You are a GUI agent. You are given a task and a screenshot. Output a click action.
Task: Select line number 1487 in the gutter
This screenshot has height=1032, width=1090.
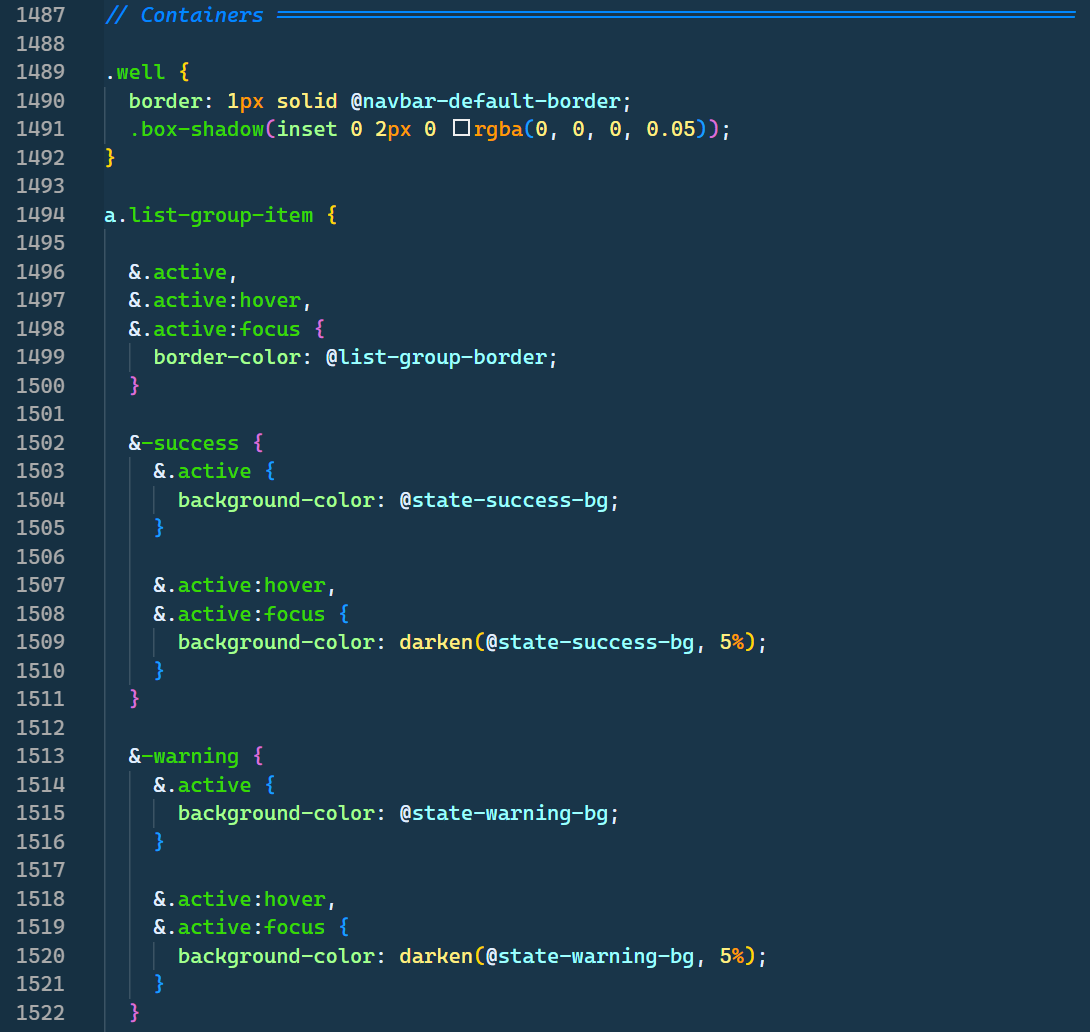tap(41, 15)
